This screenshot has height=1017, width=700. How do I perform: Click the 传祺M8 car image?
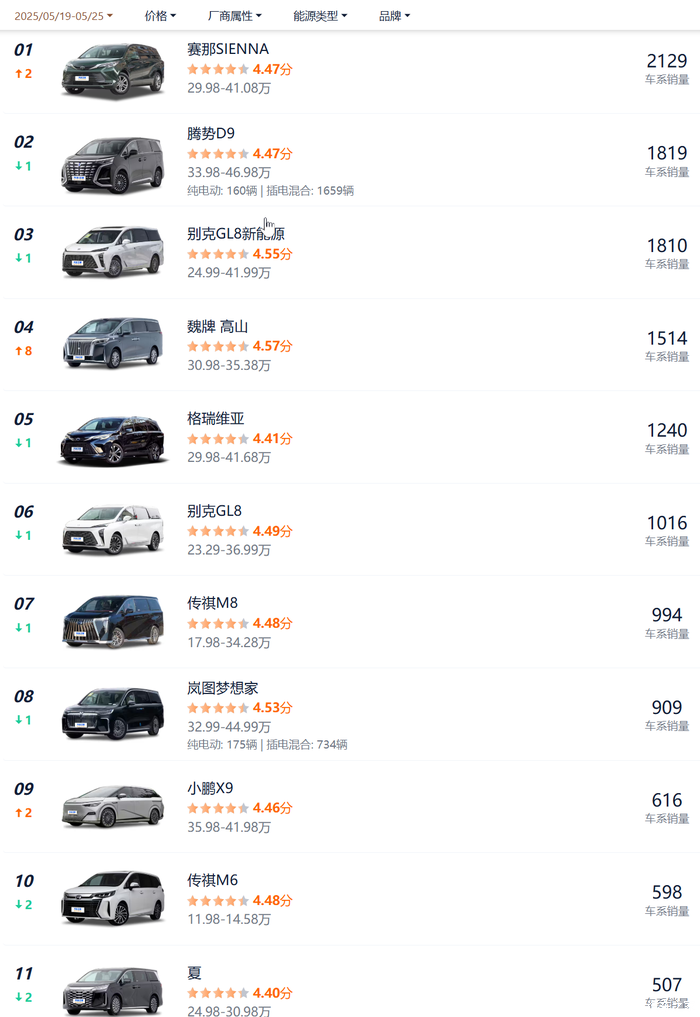pos(112,621)
